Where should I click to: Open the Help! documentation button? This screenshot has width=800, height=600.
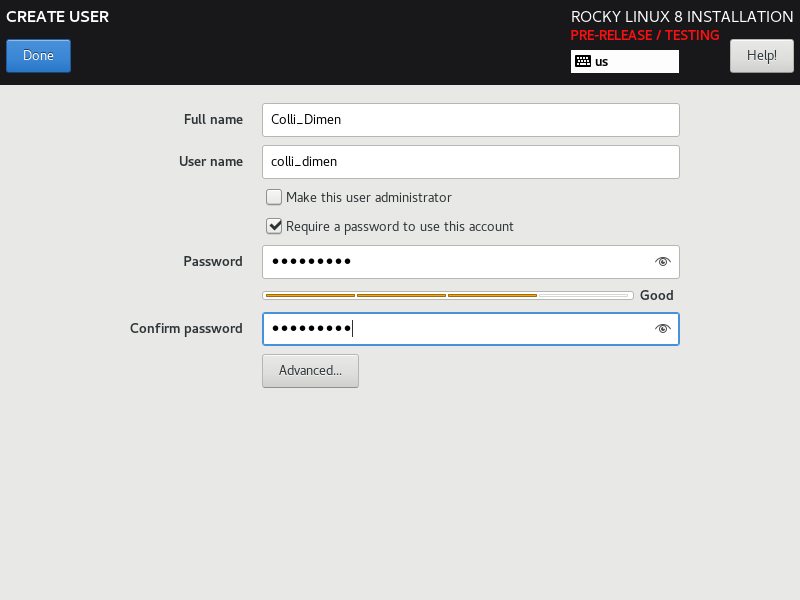point(762,56)
